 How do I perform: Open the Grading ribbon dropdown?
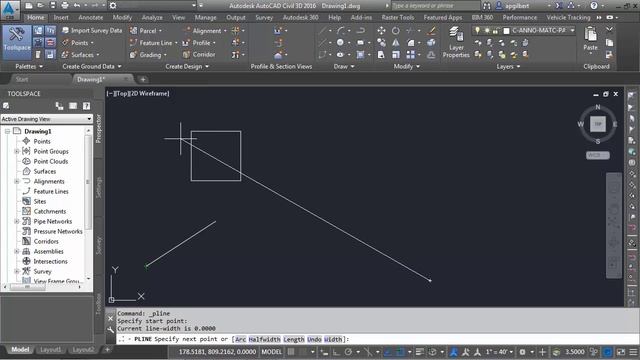pyautogui.click(x=148, y=55)
